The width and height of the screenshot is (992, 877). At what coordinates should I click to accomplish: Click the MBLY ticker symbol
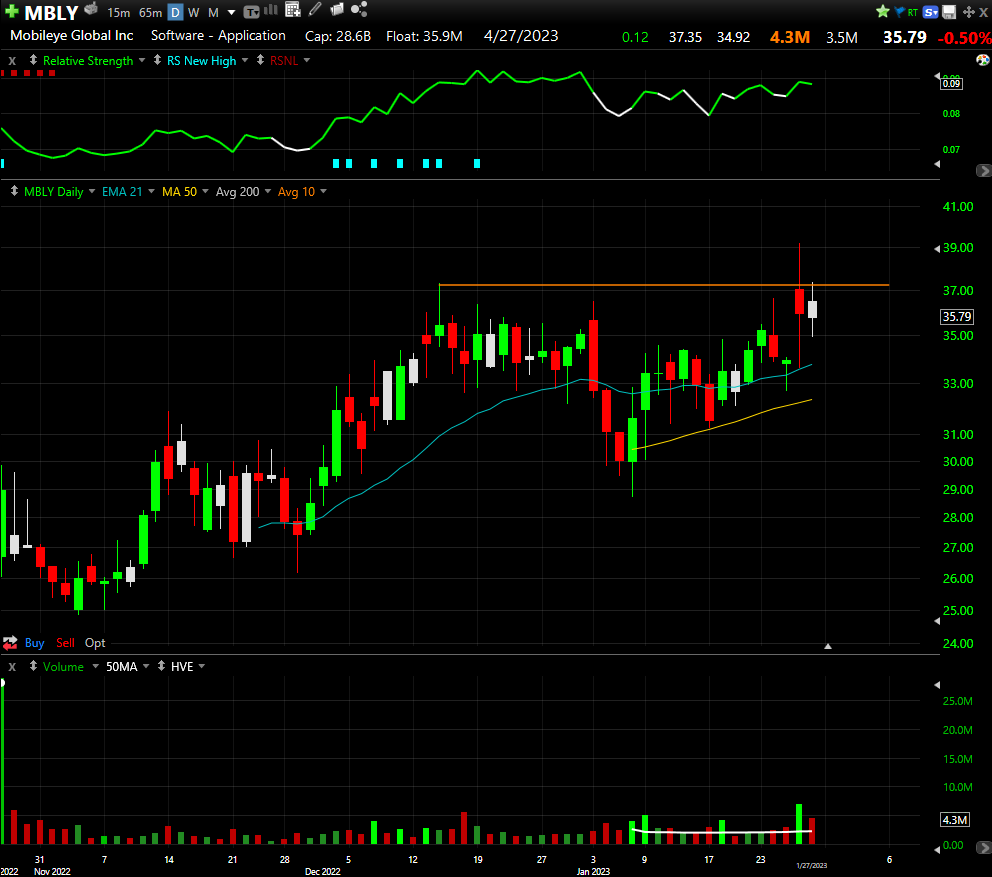click(x=51, y=13)
